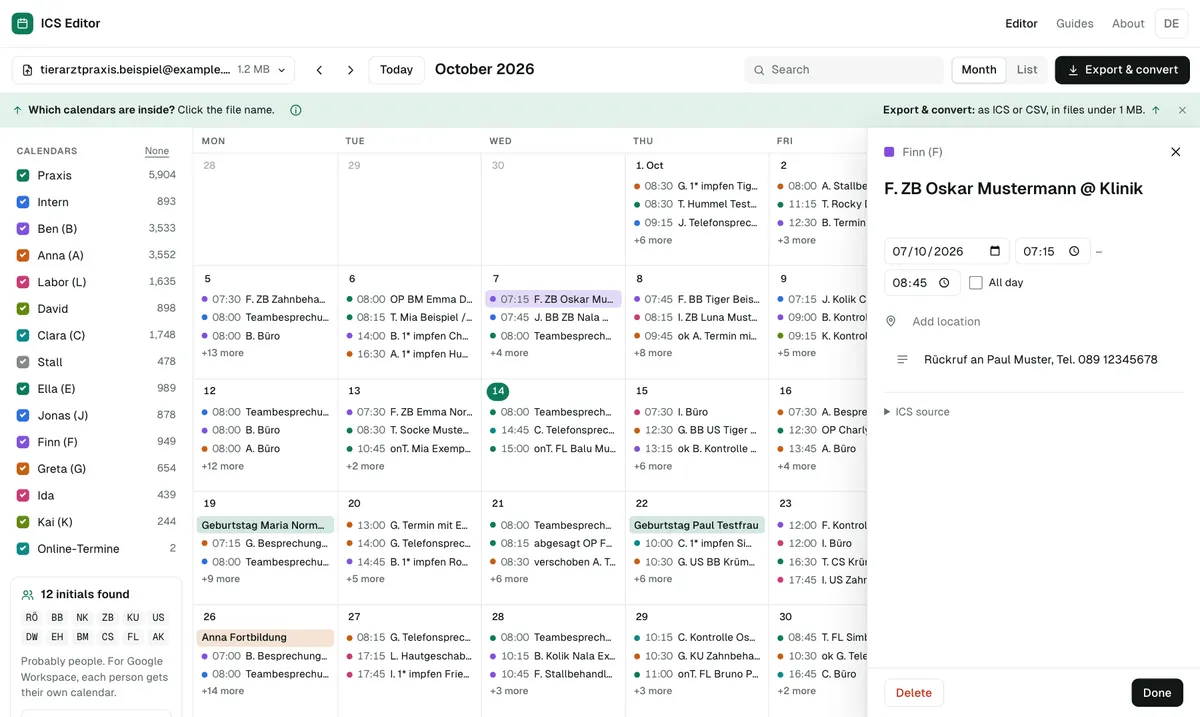Screen dimensions: 1200x717
Task: Change language via DE button
Action: (1171, 23)
